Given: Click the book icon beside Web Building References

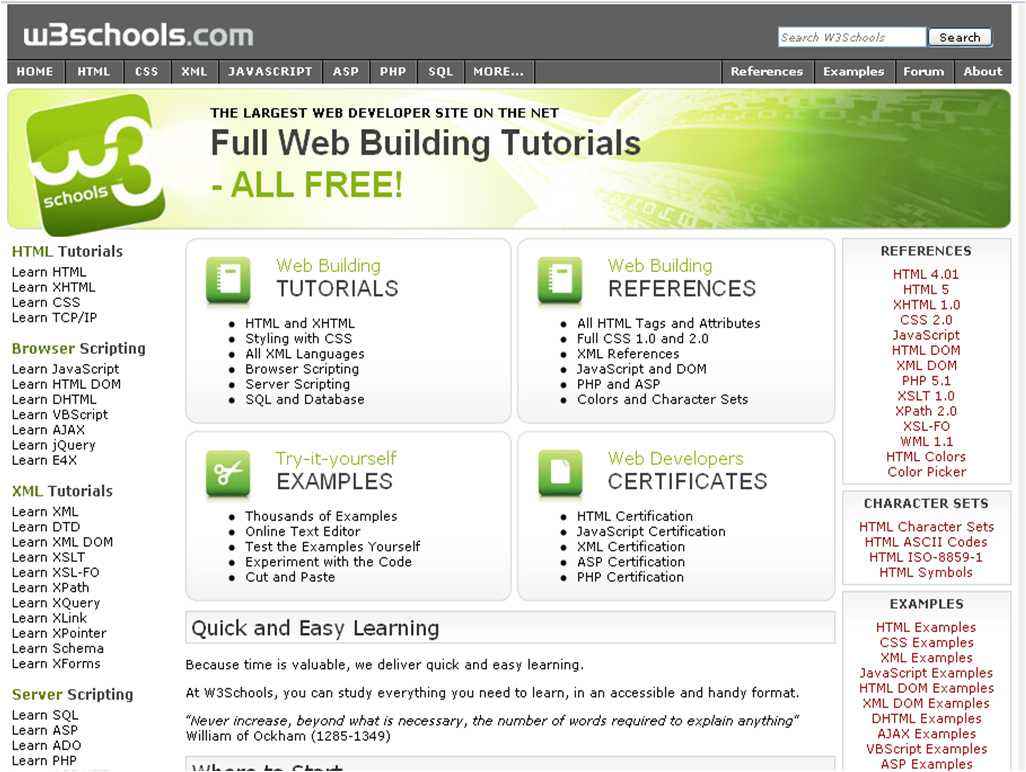Looking at the screenshot, I should [x=561, y=281].
